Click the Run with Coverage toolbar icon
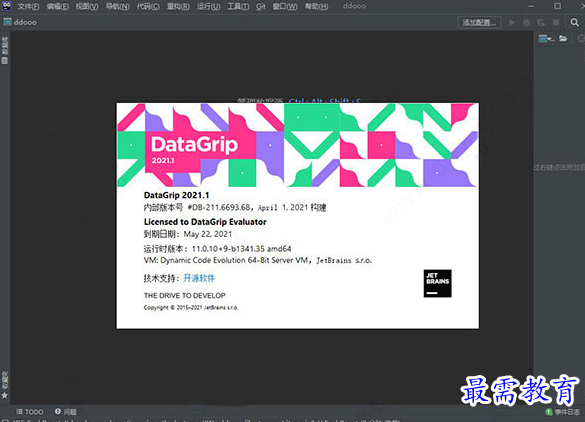This screenshot has height=422, width=585. [541, 22]
